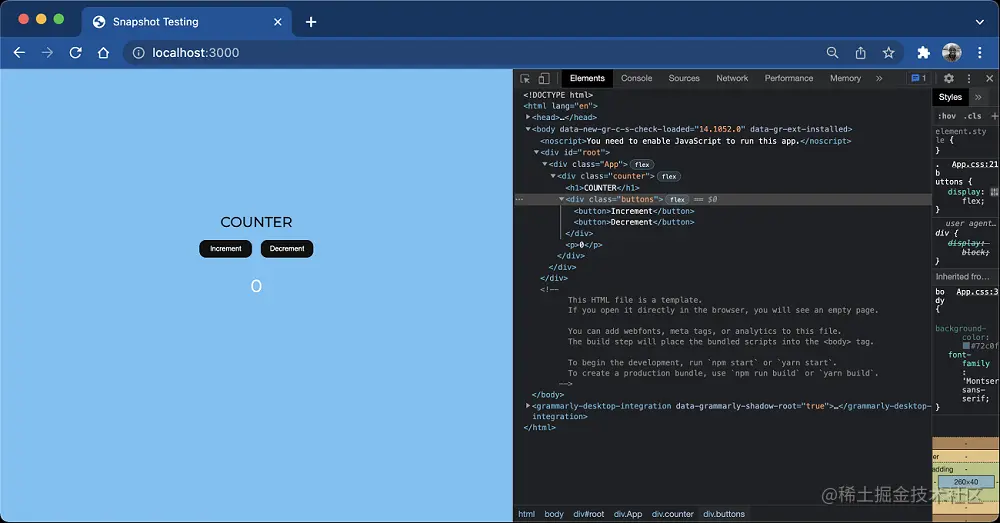1000x523 pixels.
Task: Share this page via share icon
Action: coord(860,53)
